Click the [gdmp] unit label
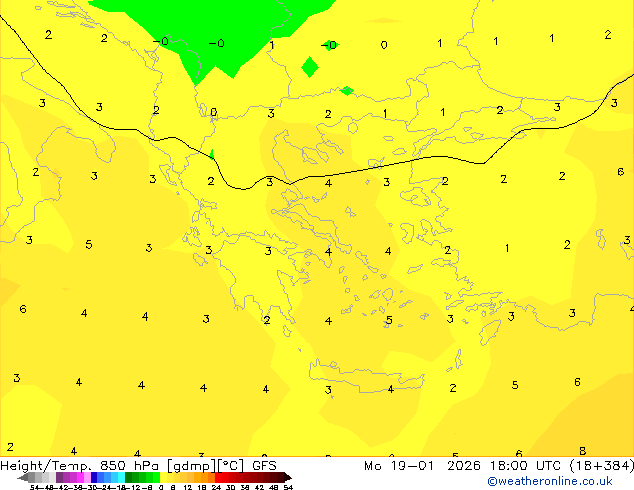 pyautogui.click(x=190, y=465)
